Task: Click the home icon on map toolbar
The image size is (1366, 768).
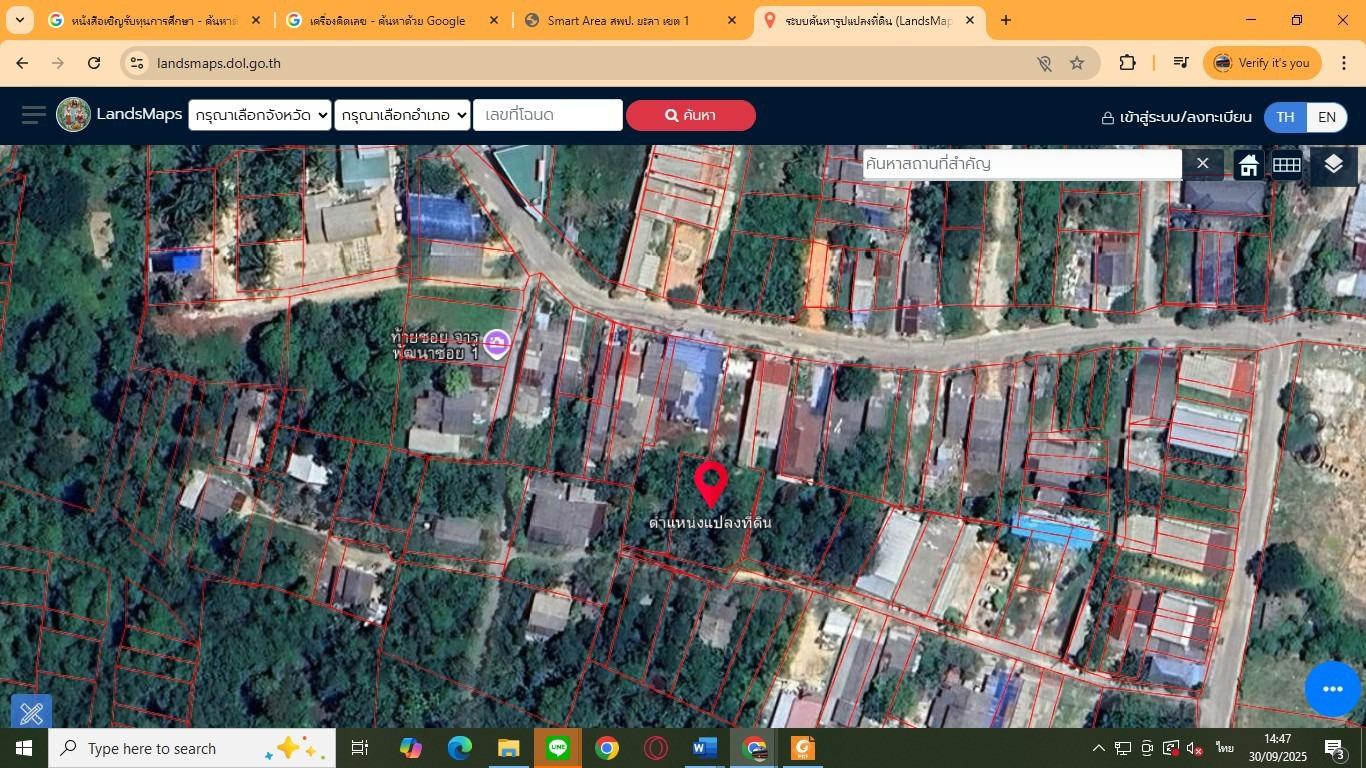Action: coord(1248,165)
